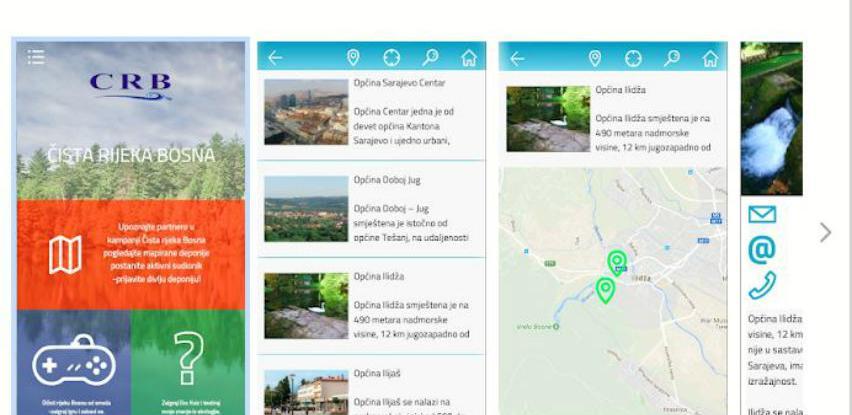Click 'Općina Centar jedna je od' description text
This screenshot has width=852, height=415.
404,126
